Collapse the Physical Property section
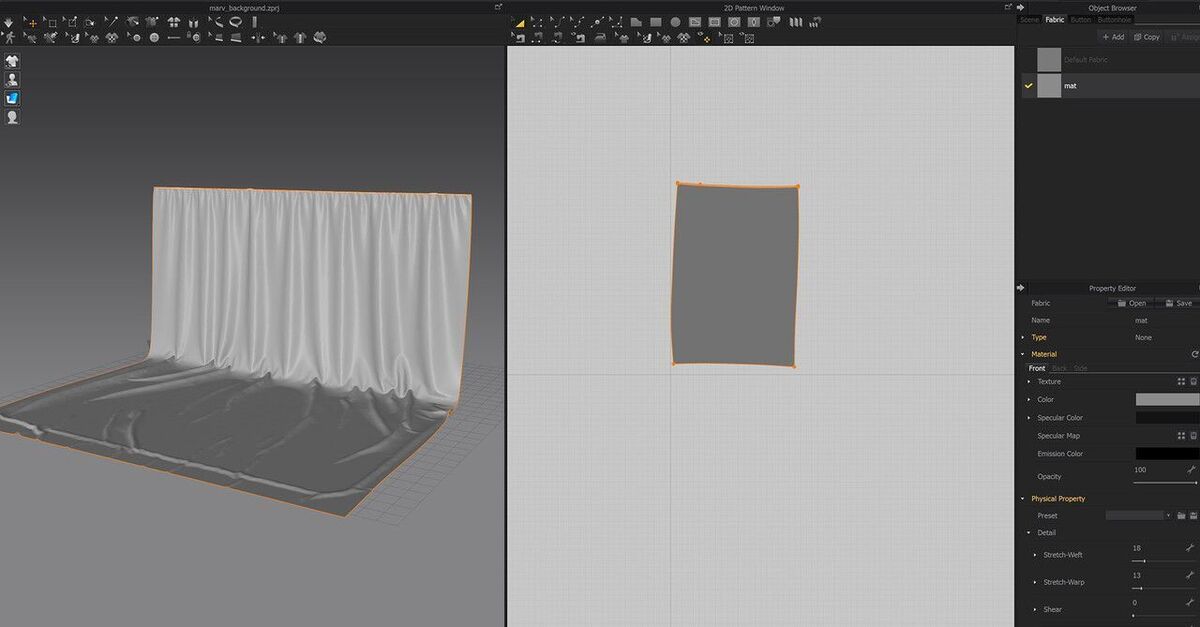The width and height of the screenshot is (1200, 627). [1022, 498]
